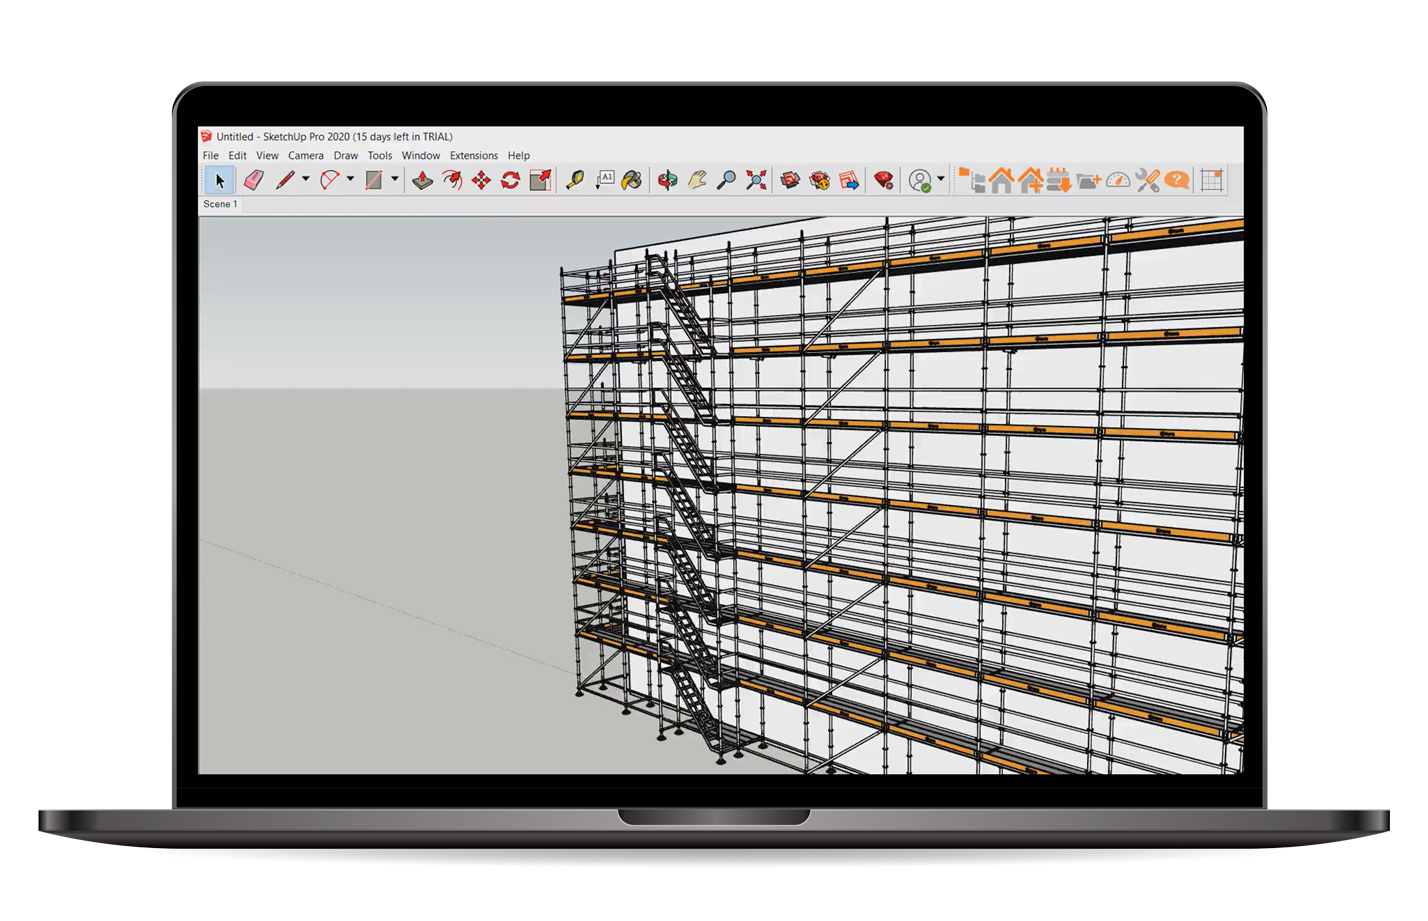Activate the Push/Pull tool

[x=423, y=180]
